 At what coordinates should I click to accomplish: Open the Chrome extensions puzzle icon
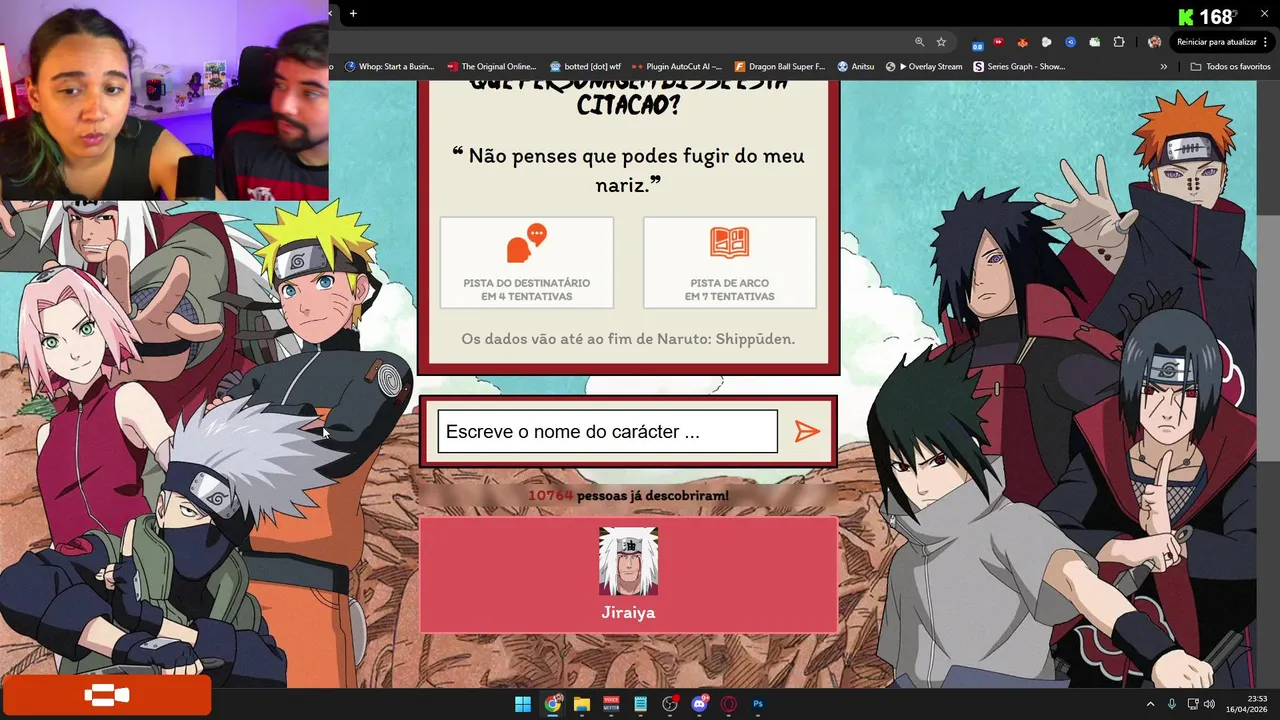click(x=1119, y=42)
